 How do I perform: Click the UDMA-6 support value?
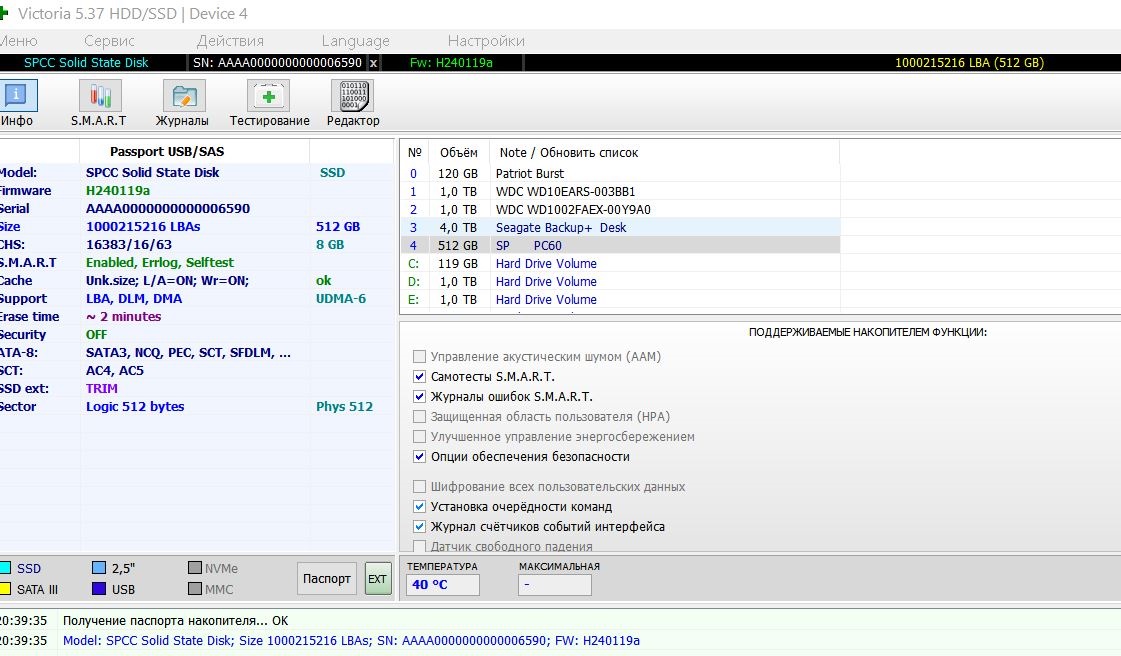(x=341, y=299)
